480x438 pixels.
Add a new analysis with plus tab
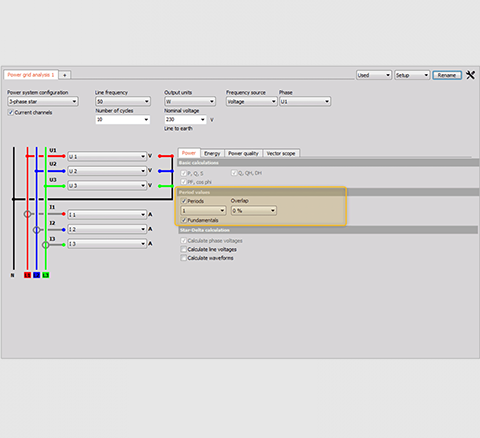coord(65,75)
